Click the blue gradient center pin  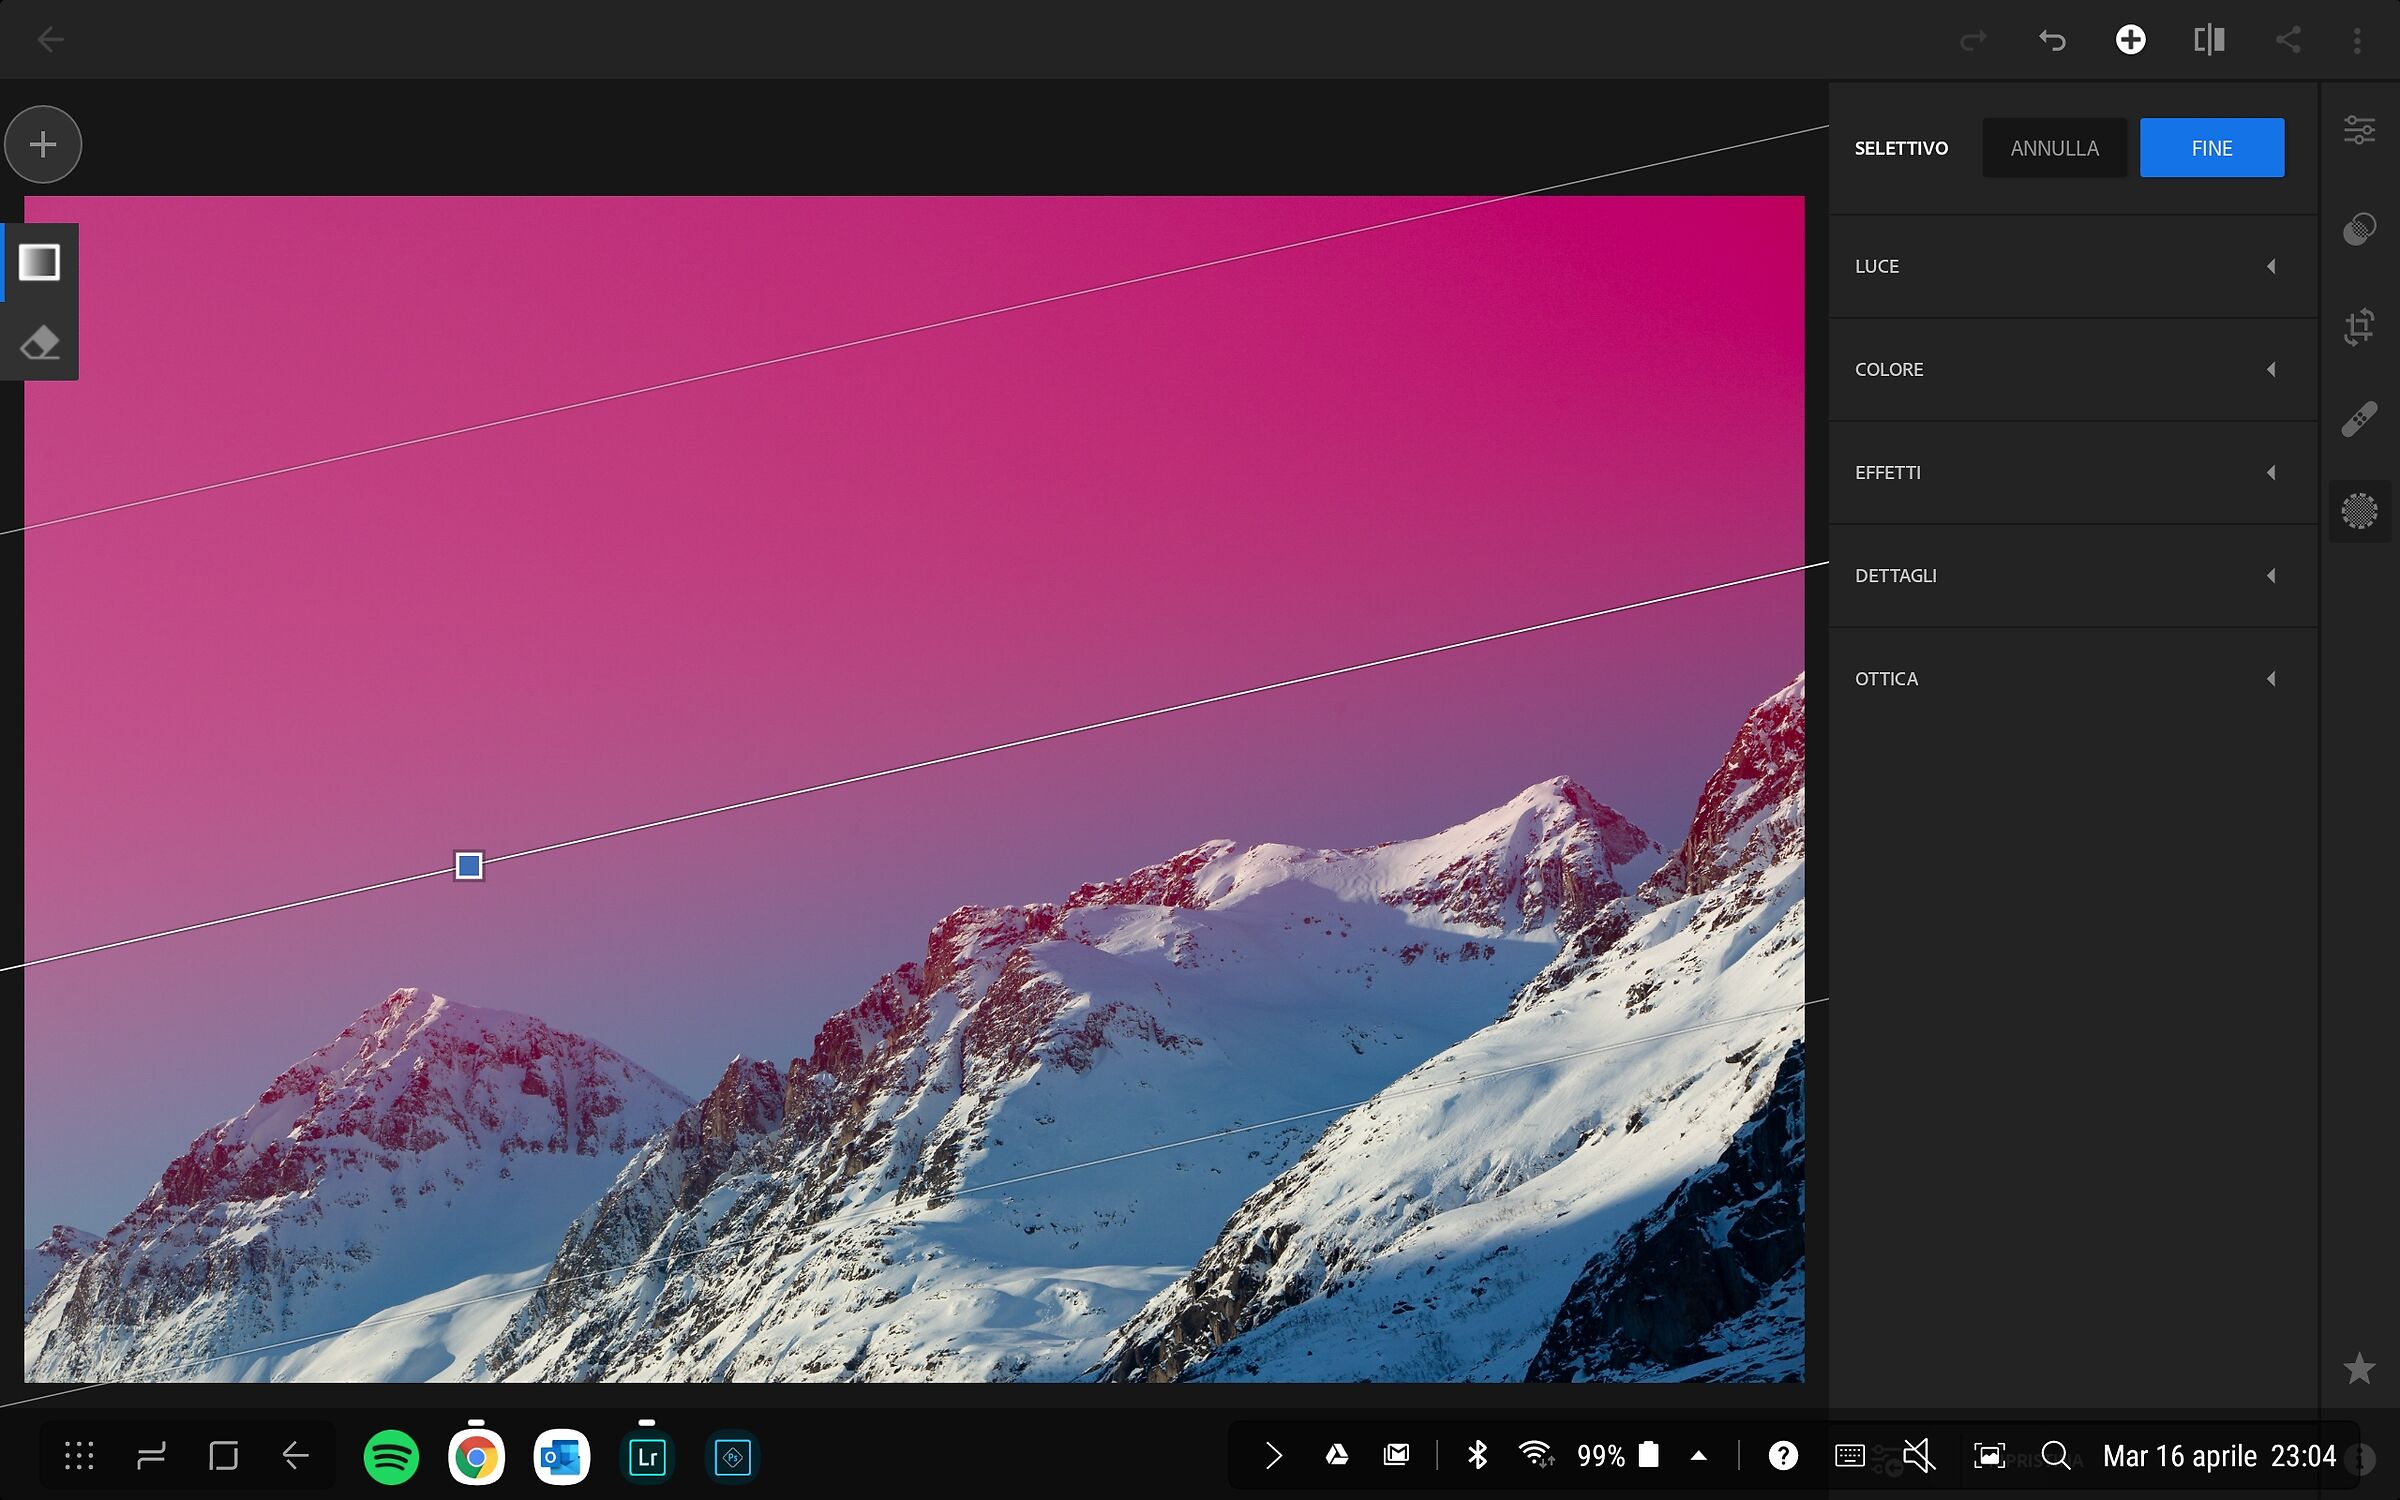tap(469, 865)
